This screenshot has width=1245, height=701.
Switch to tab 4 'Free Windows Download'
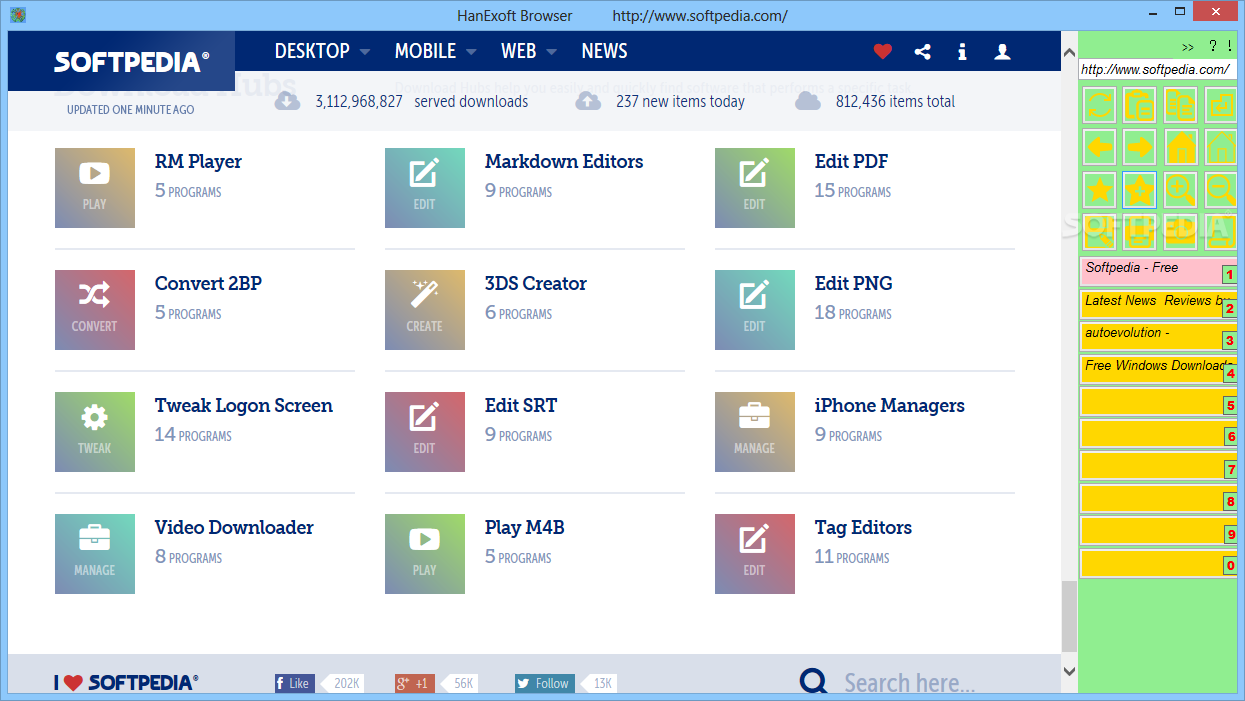(1158, 369)
